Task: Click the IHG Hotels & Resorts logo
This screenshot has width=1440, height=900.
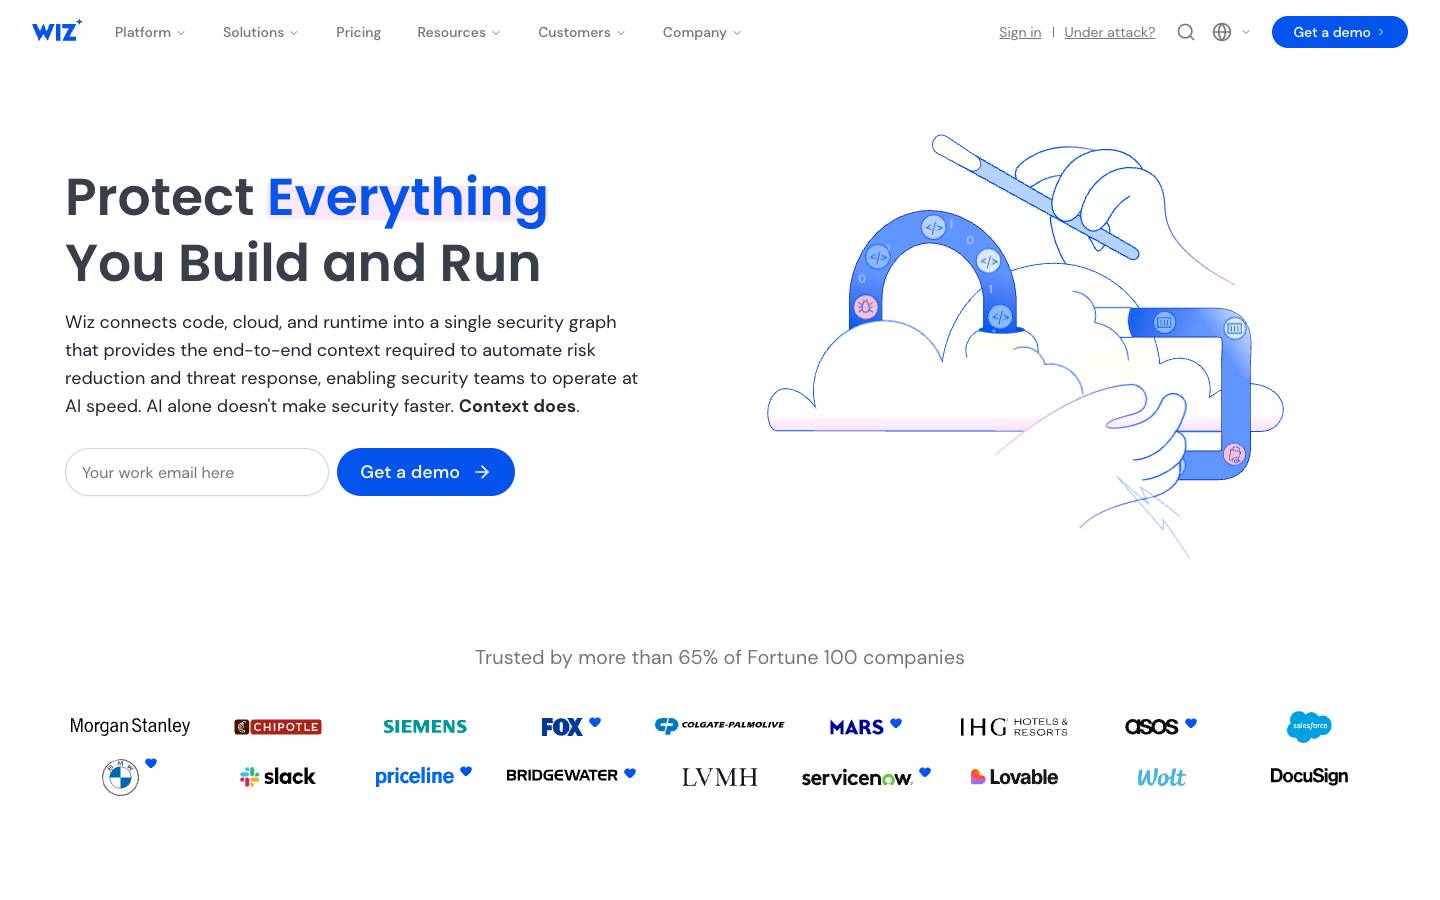Action: click(x=1014, y=727)
